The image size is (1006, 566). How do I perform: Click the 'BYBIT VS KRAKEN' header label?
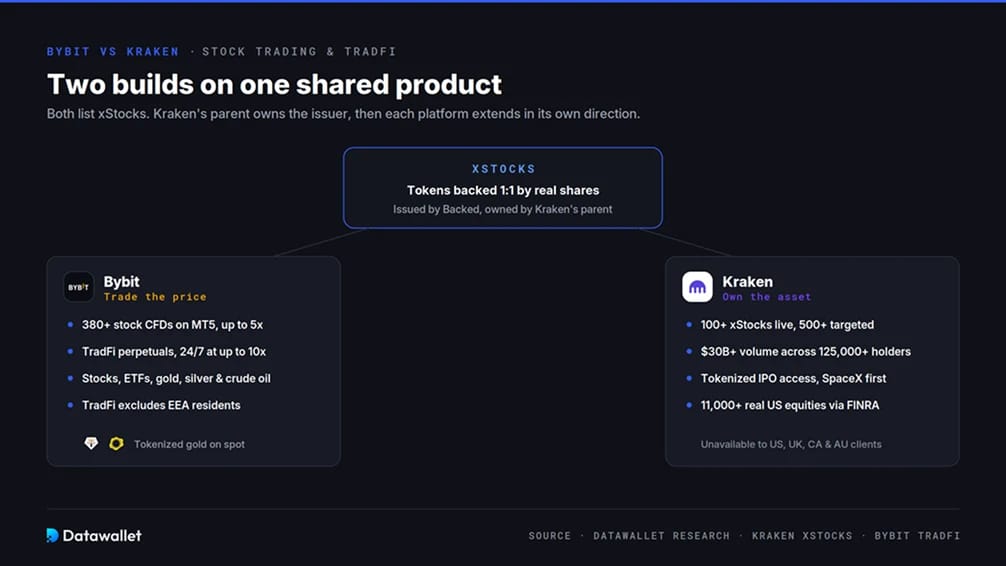coord(113,51)
